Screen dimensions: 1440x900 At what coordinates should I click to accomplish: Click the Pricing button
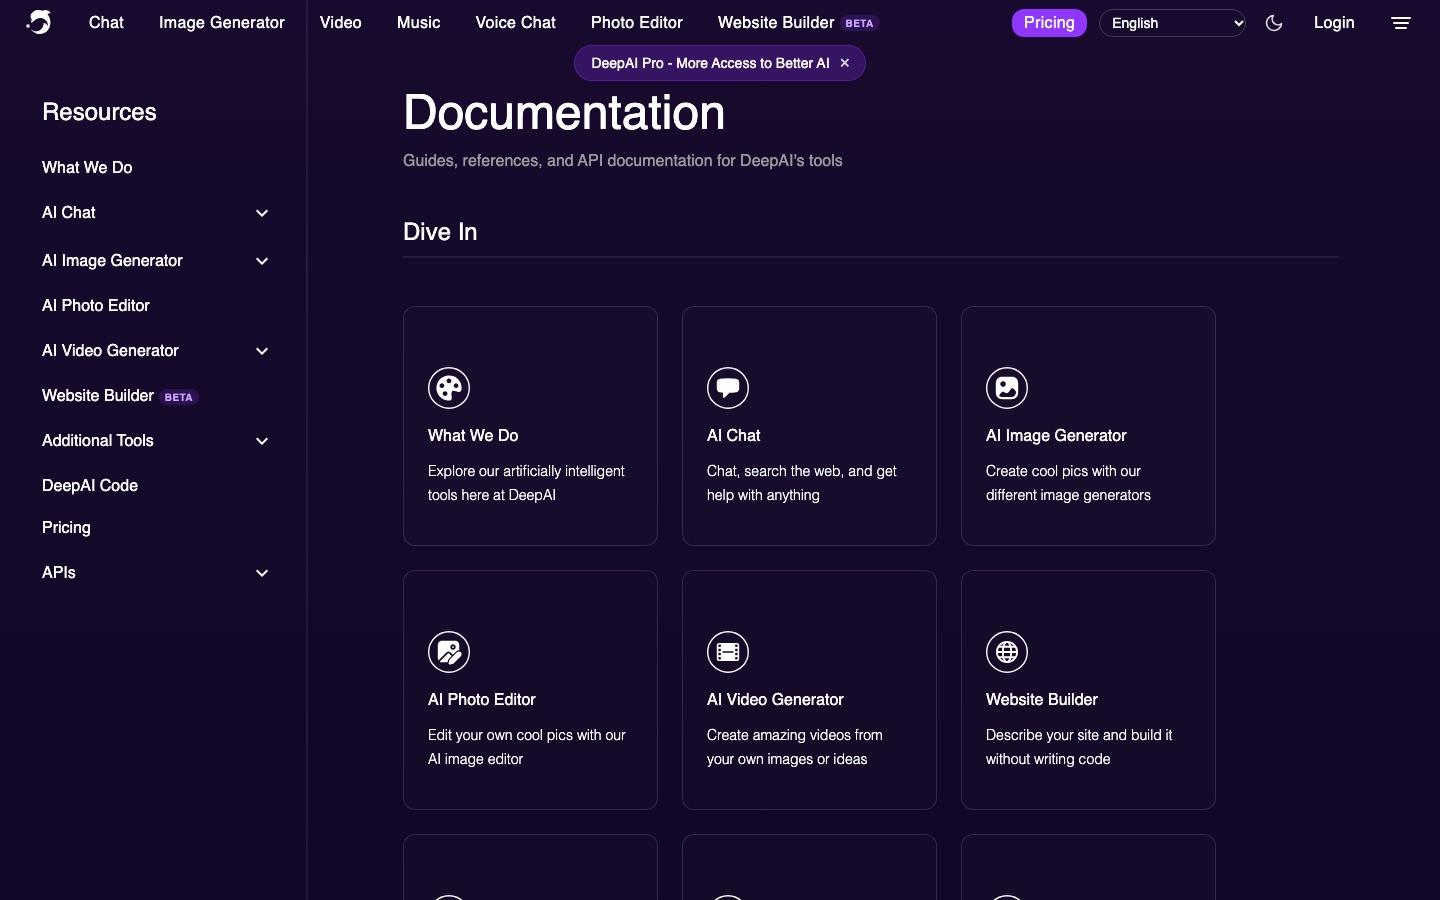tap(1049, 23)
